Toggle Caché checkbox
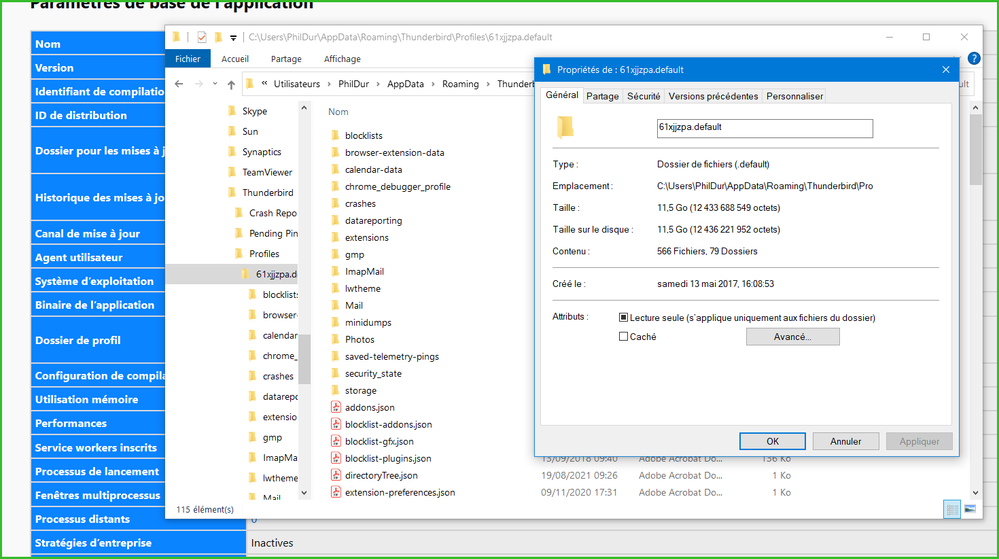 pos(623,337)
